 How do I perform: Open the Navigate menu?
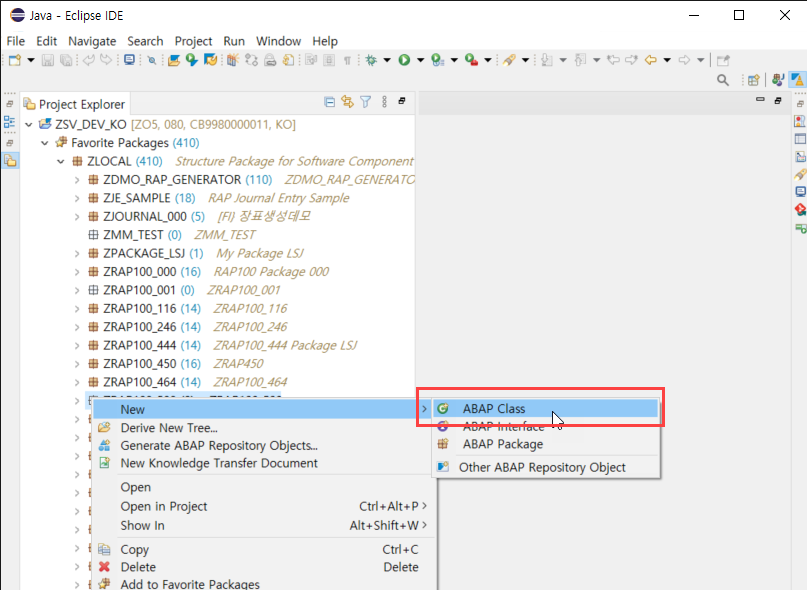92,41
